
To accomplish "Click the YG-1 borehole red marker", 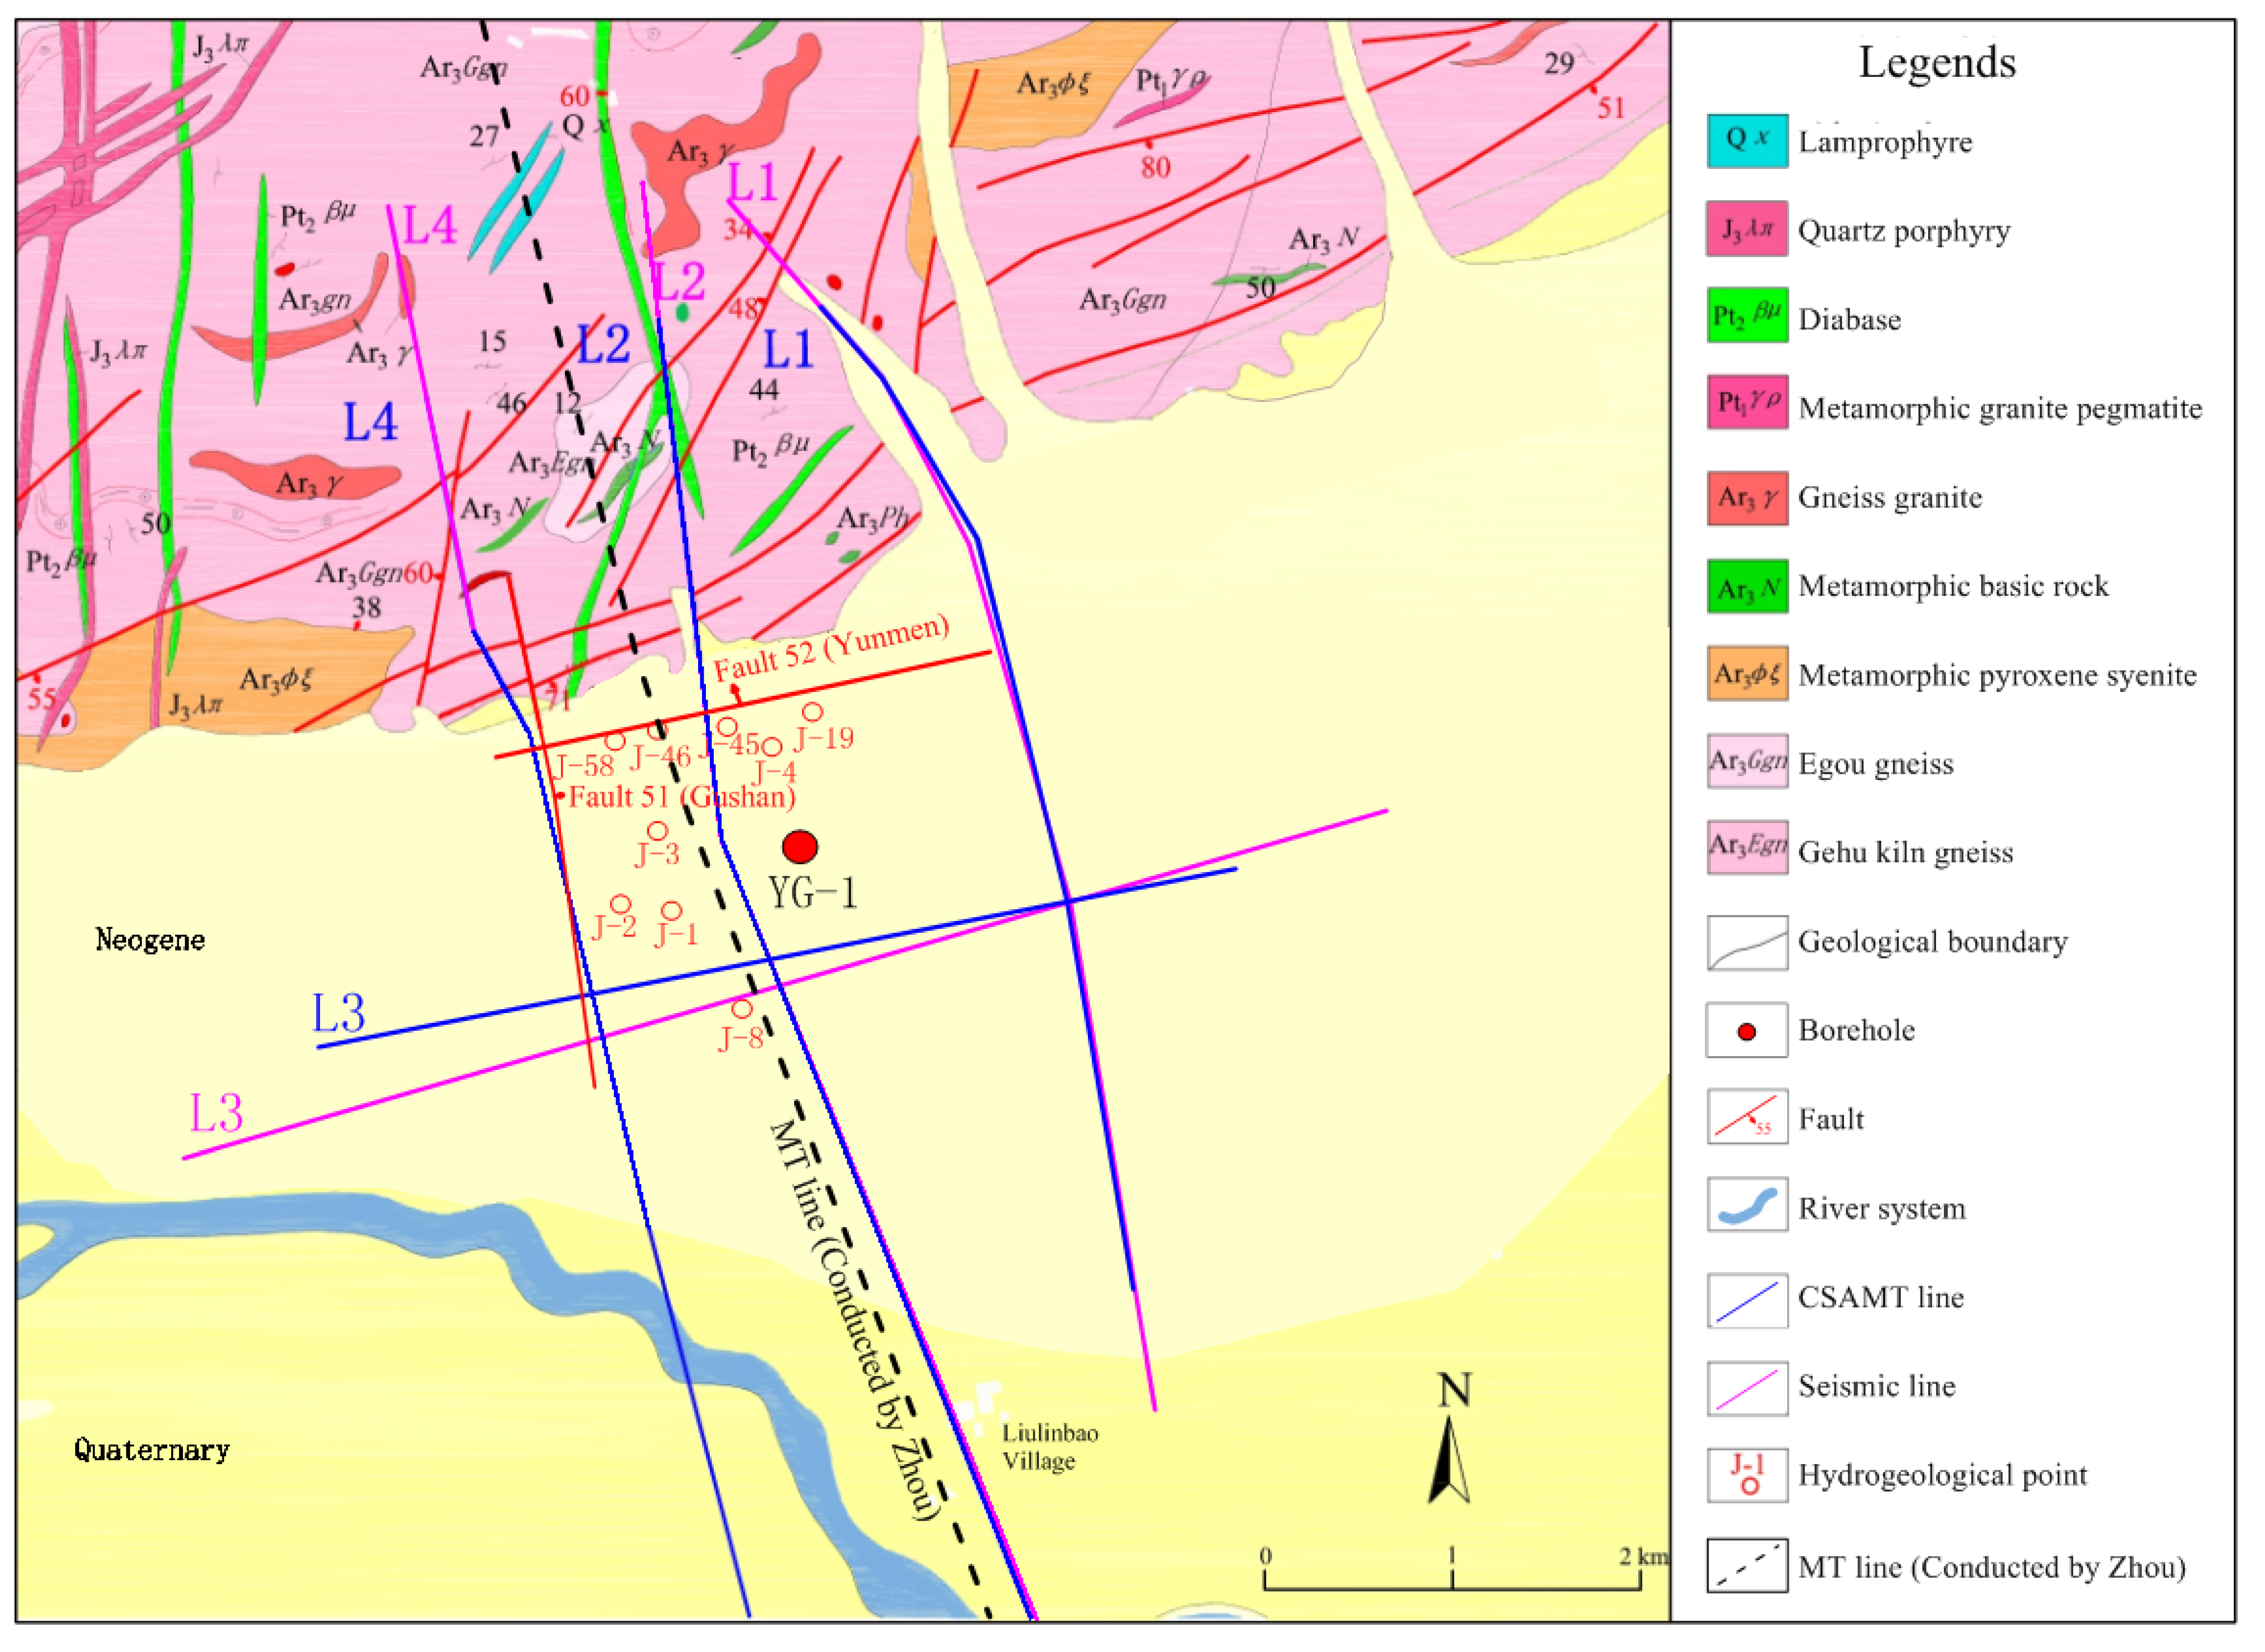I will pyautogui.click(x=799, y=847).
